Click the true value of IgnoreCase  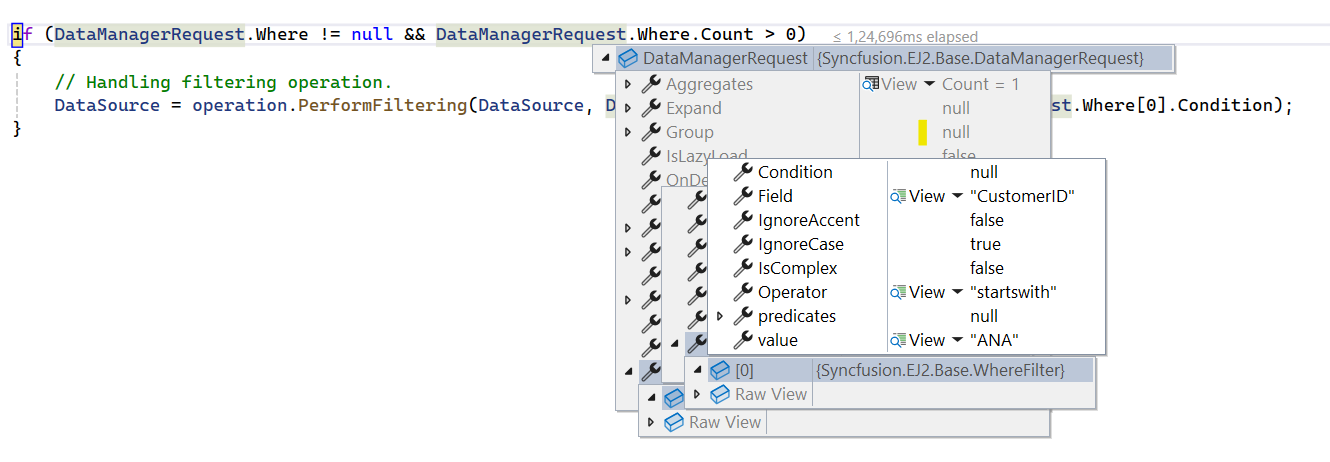point(985,244)
